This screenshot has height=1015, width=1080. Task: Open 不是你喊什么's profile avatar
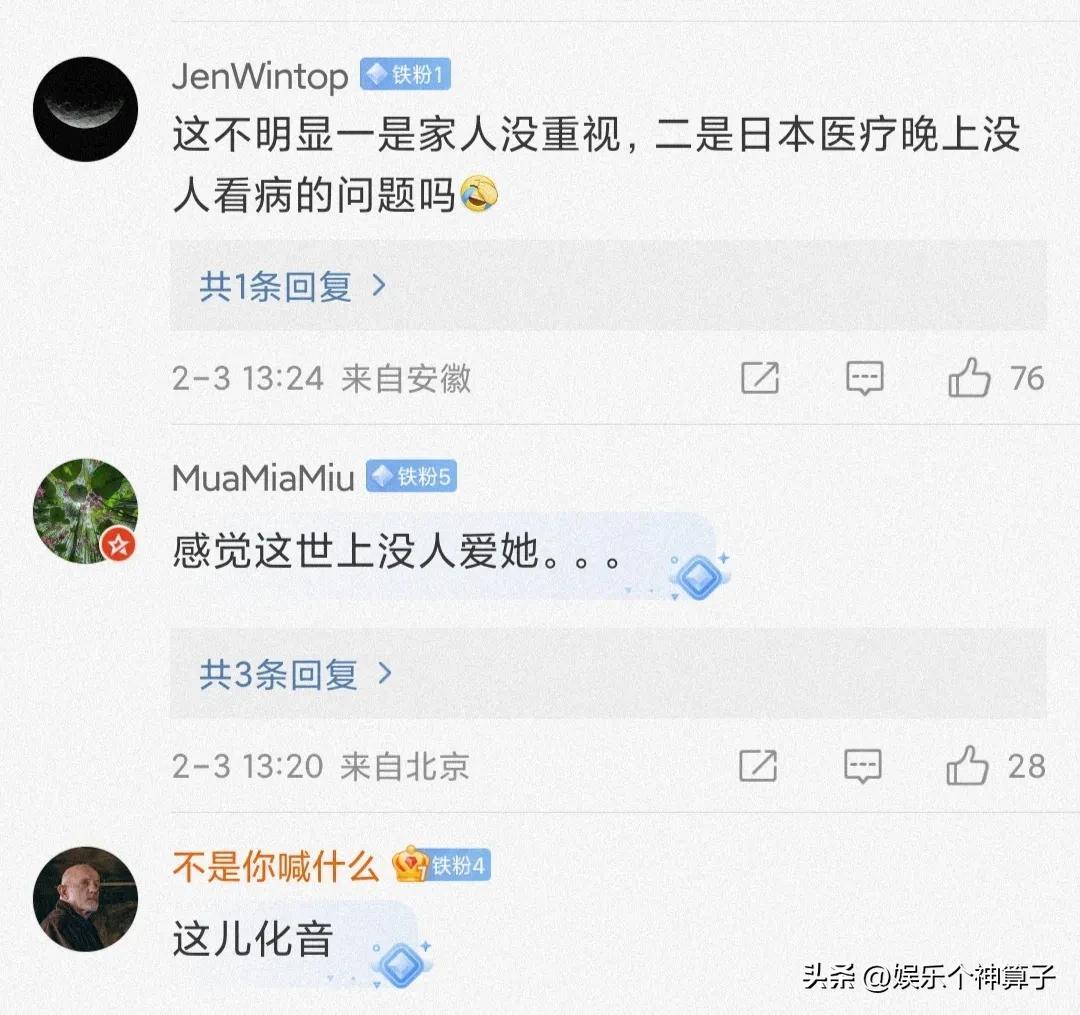(x=85, y=899)
